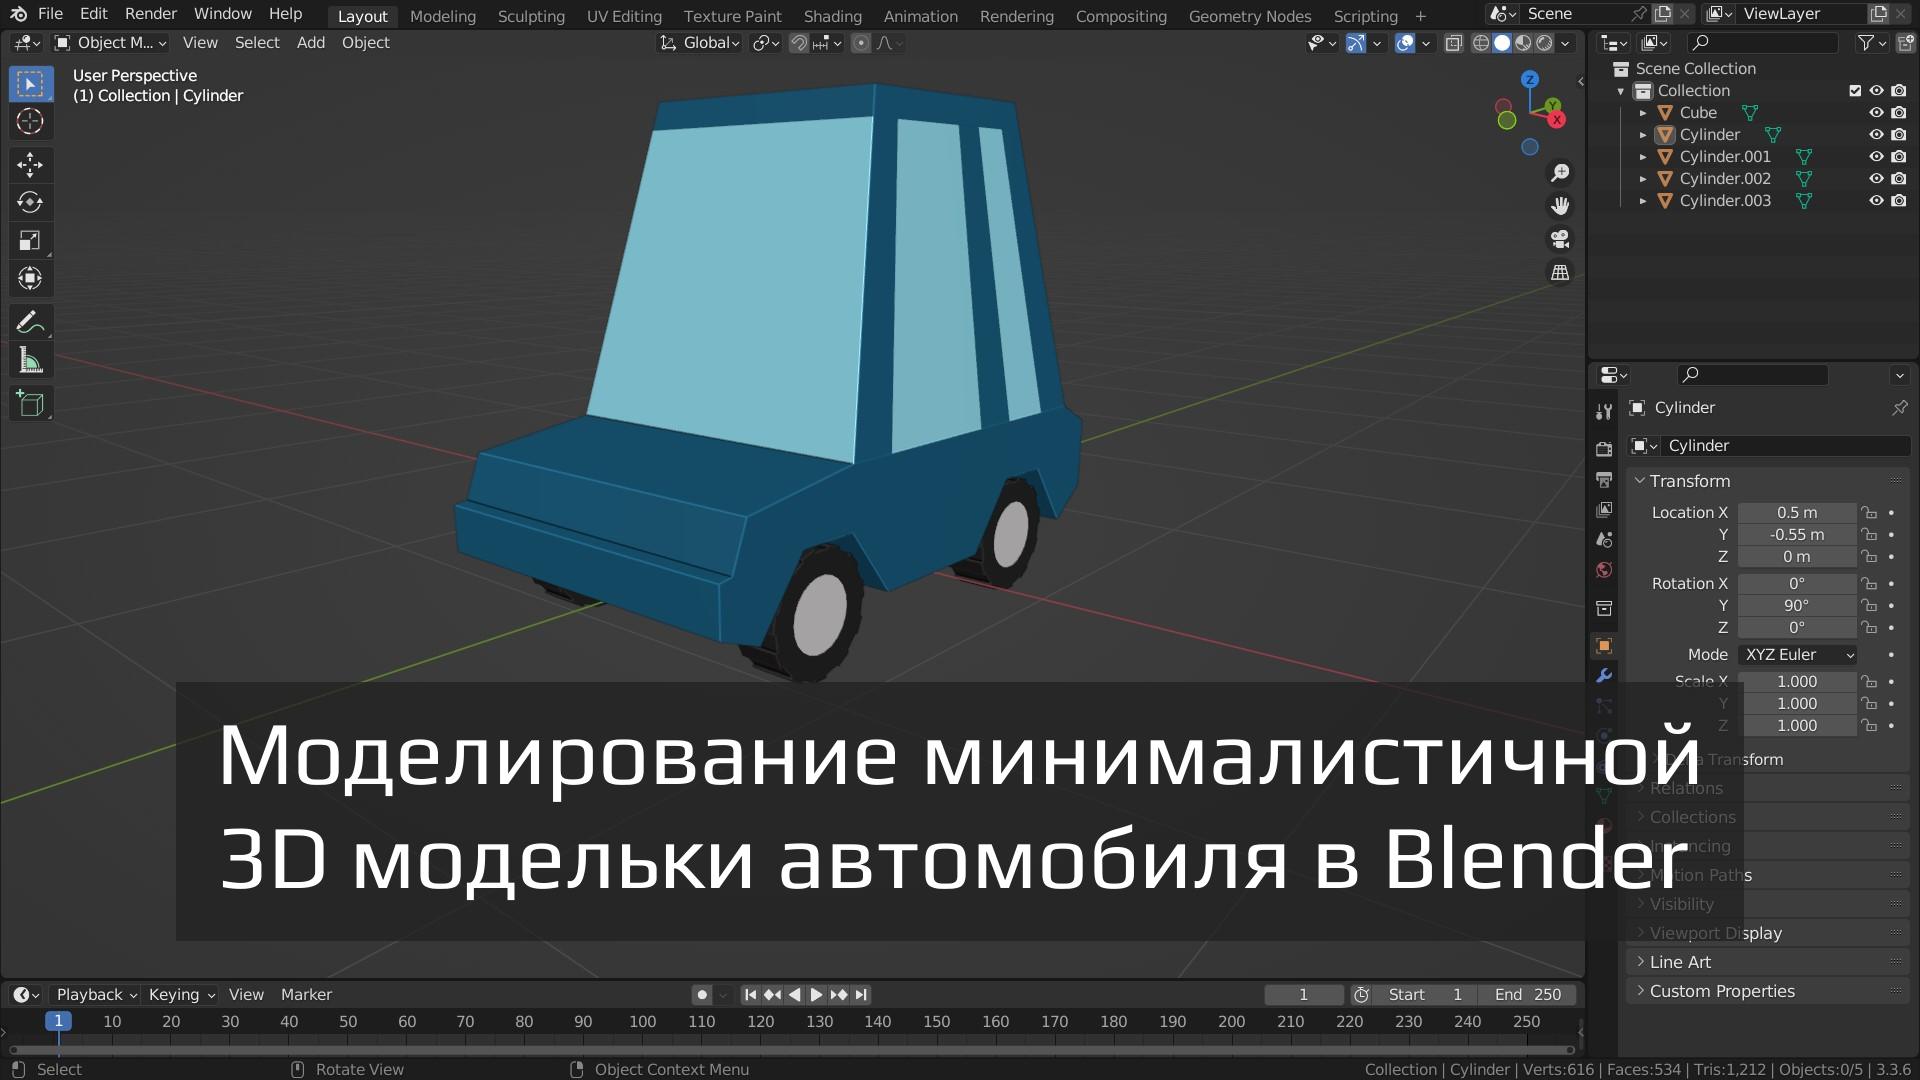The image size is (1920, 1080).
Task: Open the Add Cube tool
Action: coord(31,403)
